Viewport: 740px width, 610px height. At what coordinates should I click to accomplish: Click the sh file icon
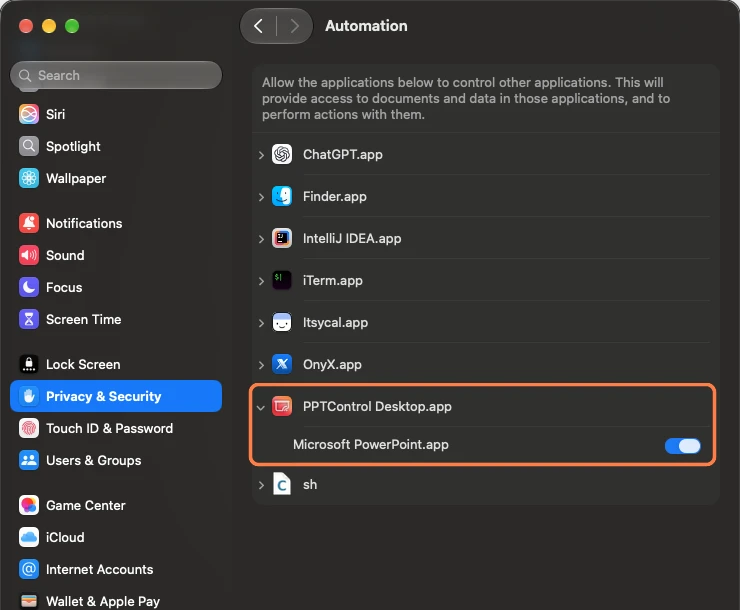pos(282,484)
